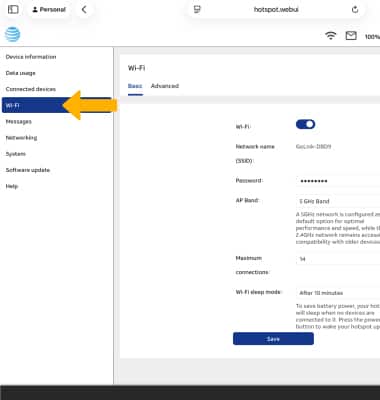Click the Password input field
Screen dimensions: 380x400
pyautogui.click(x=338, y=181)
